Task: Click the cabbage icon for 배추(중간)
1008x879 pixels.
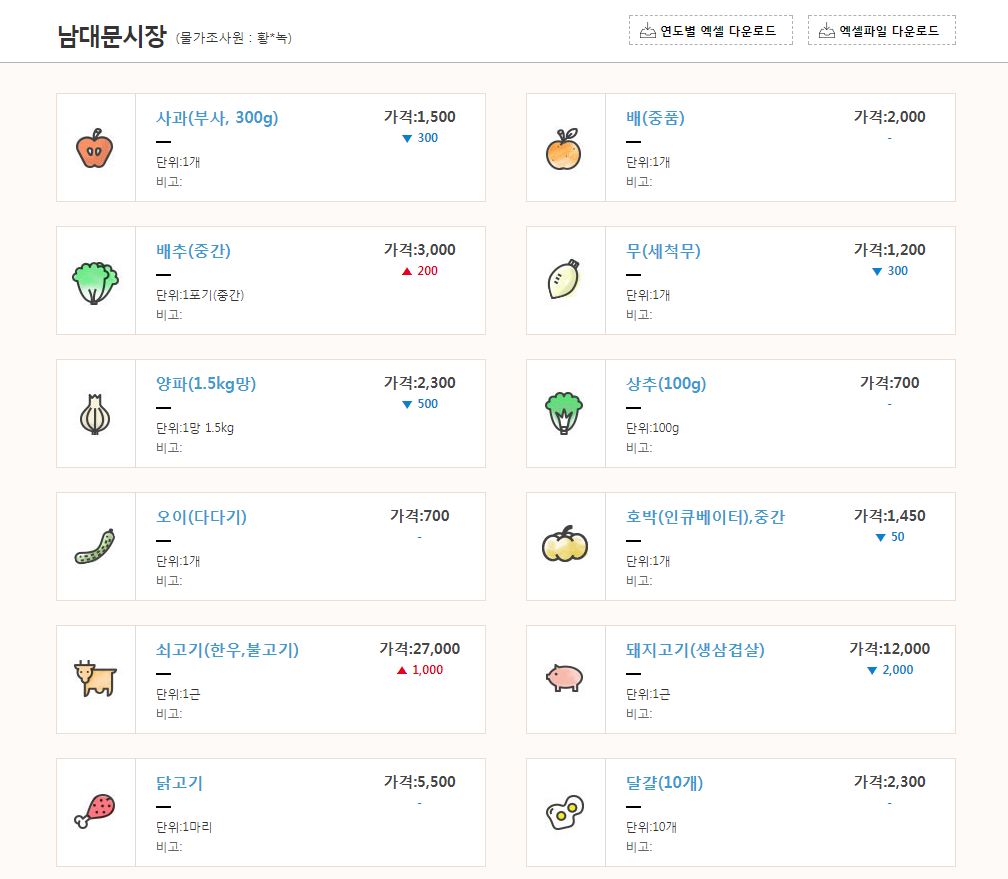Action: coord(95,281)
